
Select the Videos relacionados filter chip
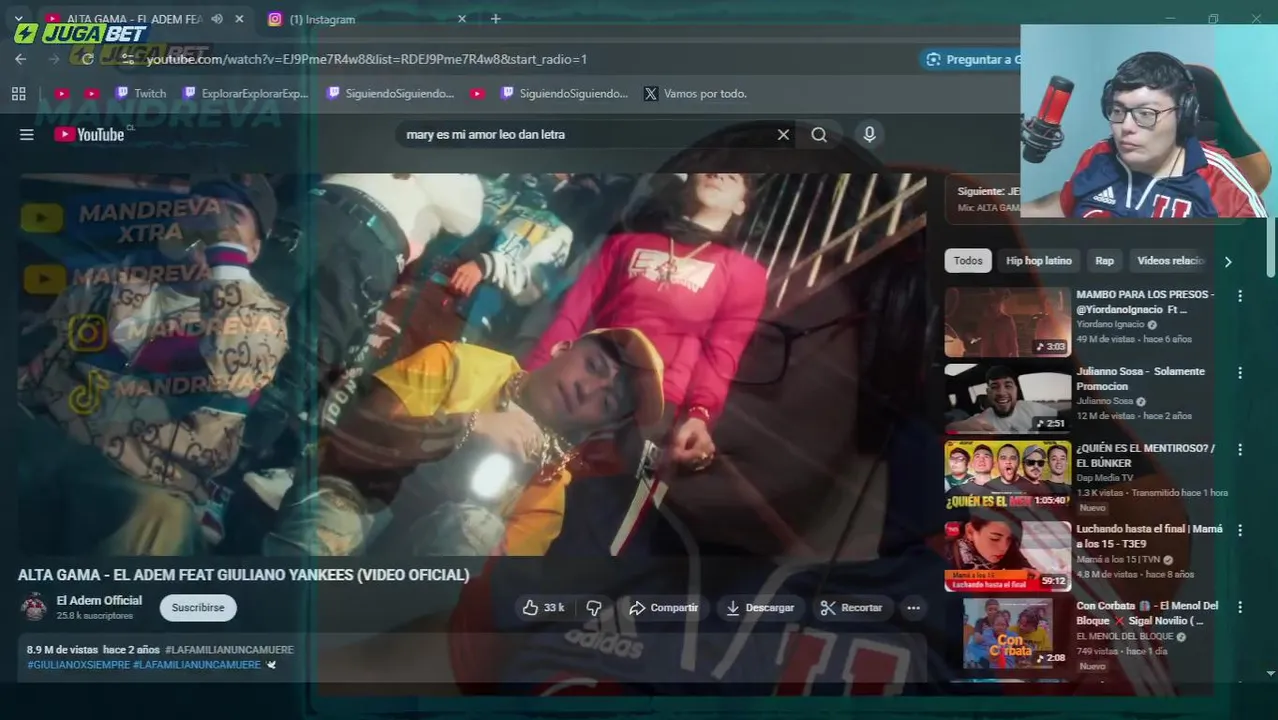coord(1170,260)
